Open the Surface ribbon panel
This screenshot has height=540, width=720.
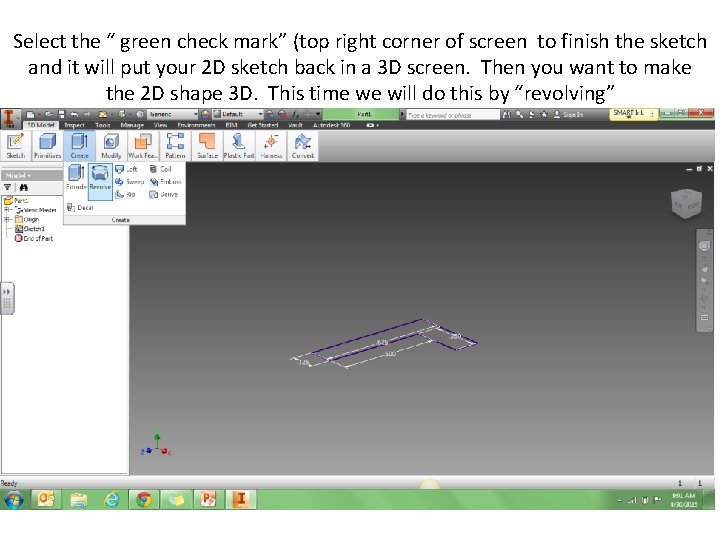pyautogui.click(x=207, y=146)
